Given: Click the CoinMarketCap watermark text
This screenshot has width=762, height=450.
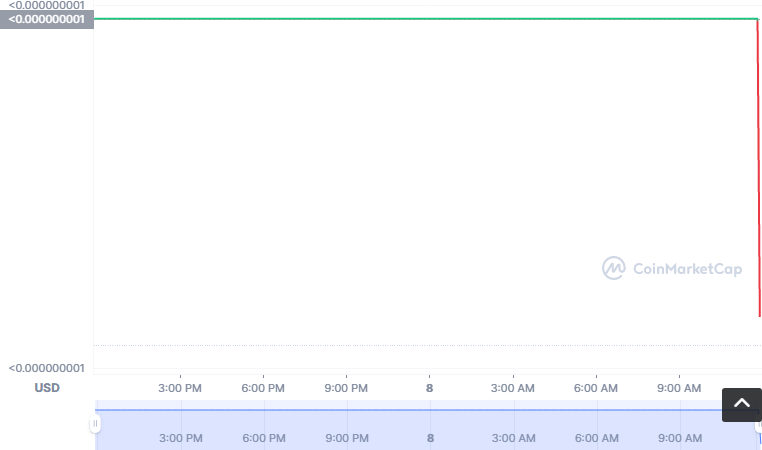Looking at the screenshot, I should [x=688, y=268].
